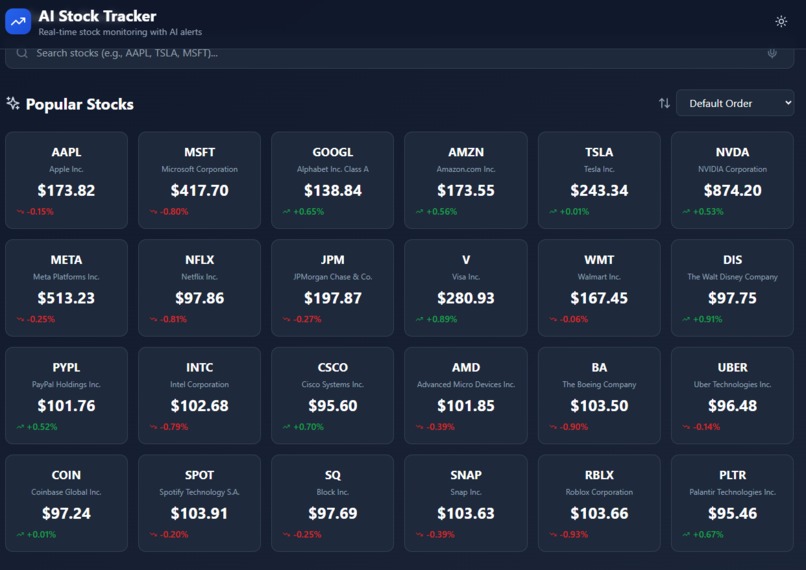This screenshot has height=570, width=806.
Task: Click the uptrend icon on AMZN card
Action: [419, 211]
